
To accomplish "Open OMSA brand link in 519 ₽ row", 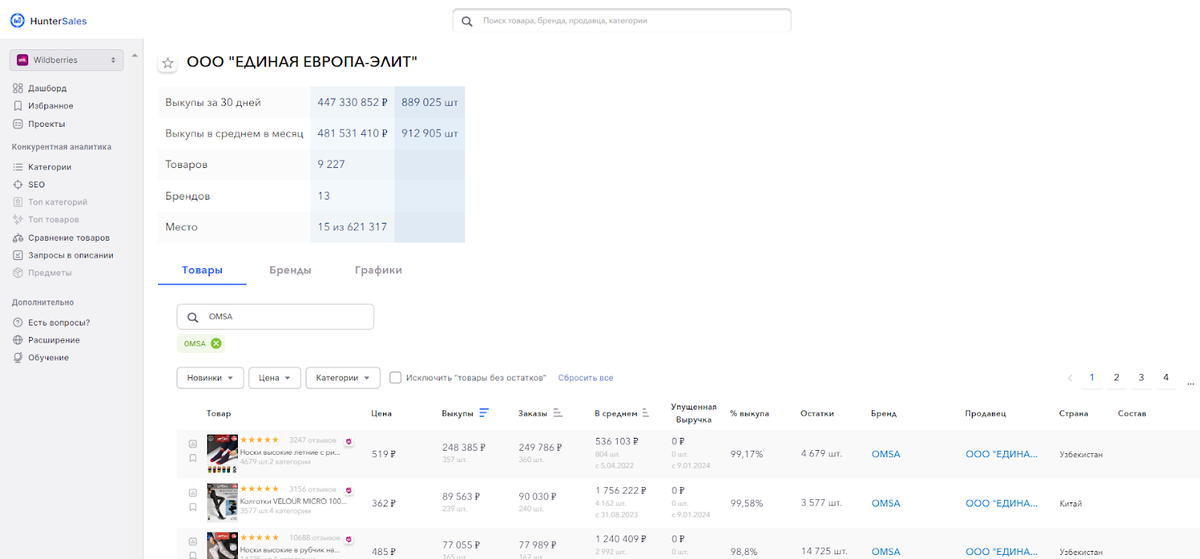I will coord(885,454).
